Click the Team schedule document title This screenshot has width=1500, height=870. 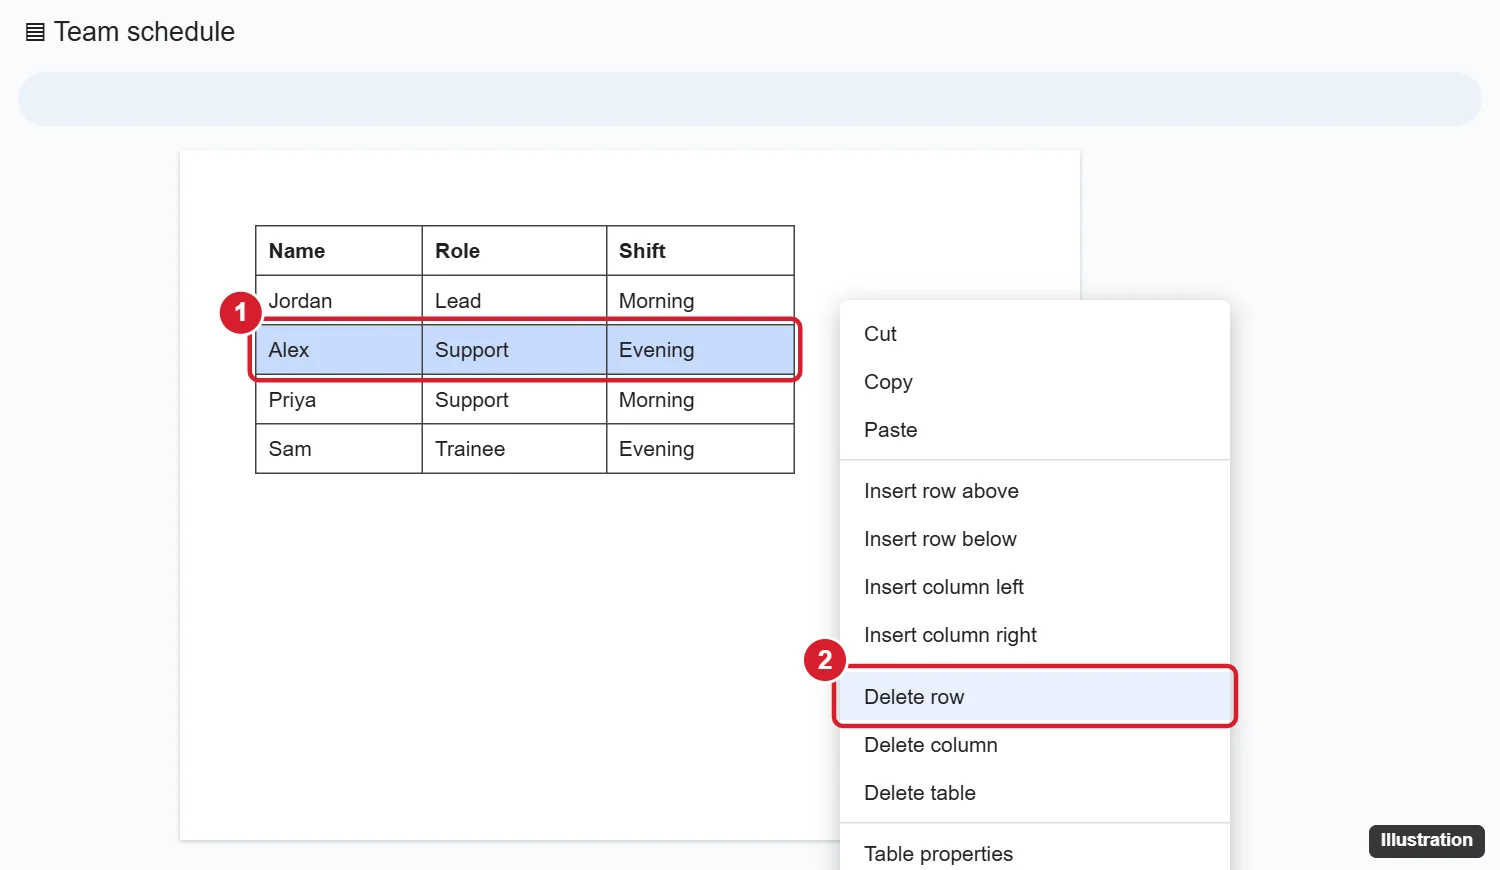[x=144, y=32]
